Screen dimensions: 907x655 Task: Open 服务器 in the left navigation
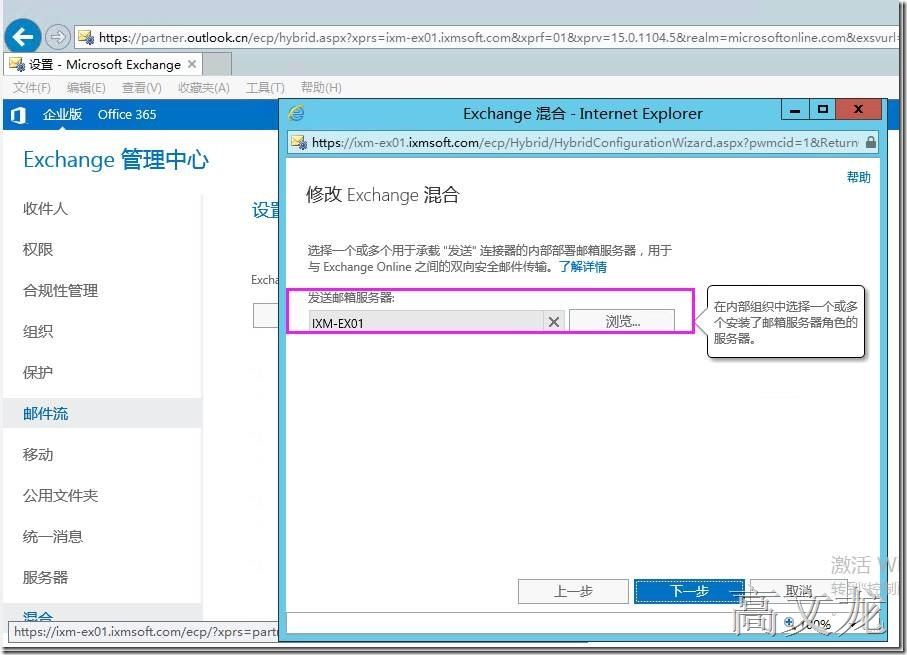[45, 577]
